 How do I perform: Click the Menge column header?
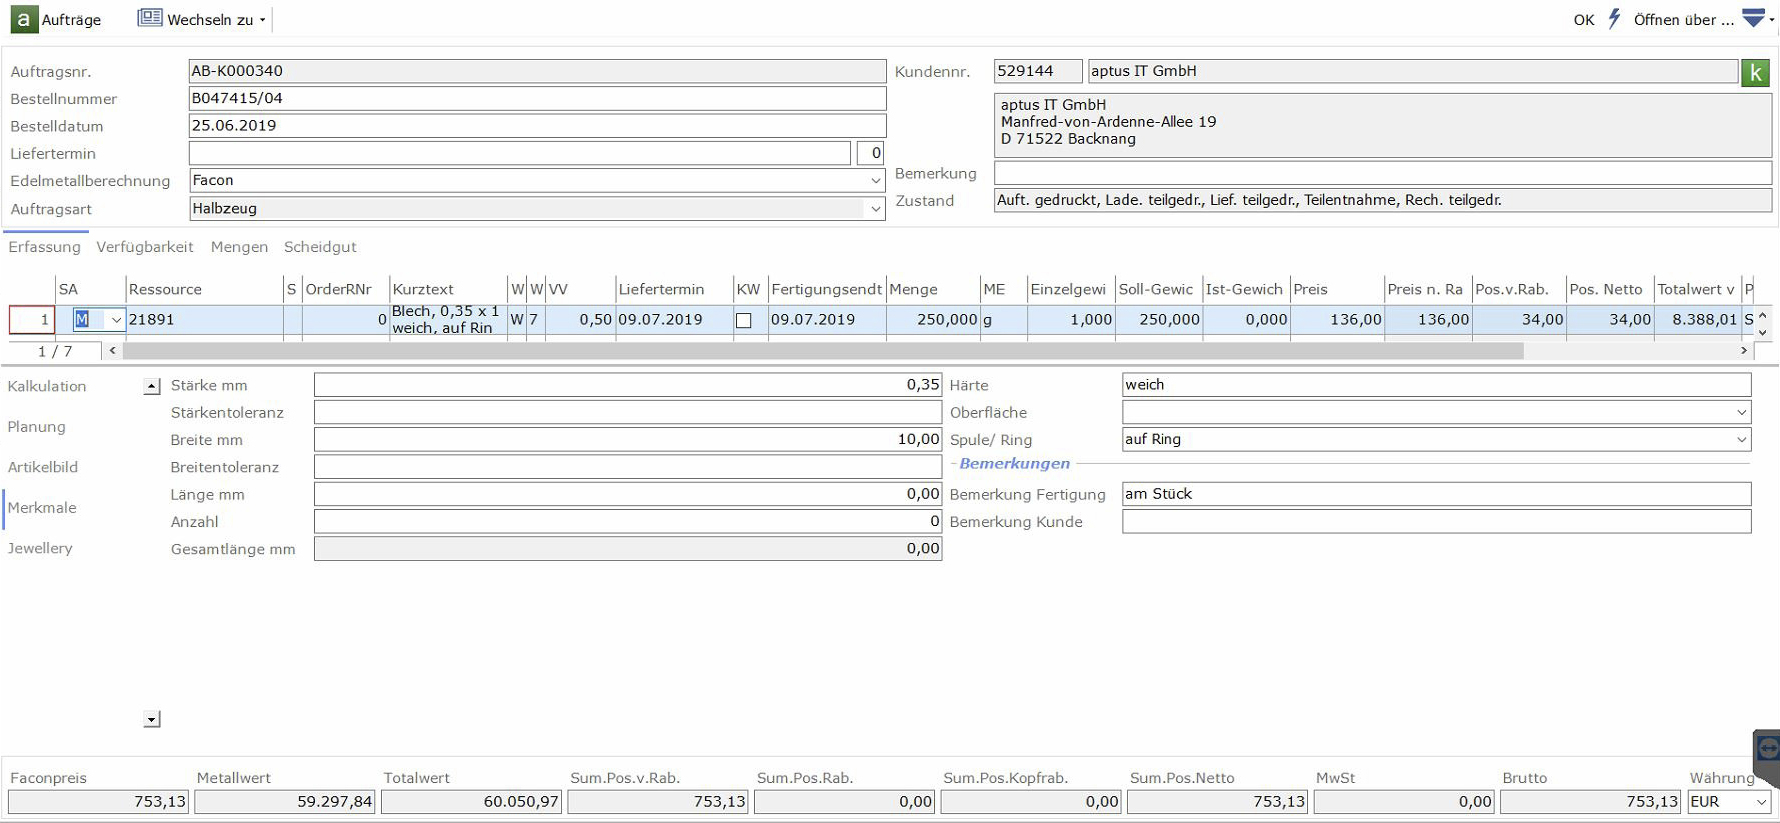coord(933,289)
